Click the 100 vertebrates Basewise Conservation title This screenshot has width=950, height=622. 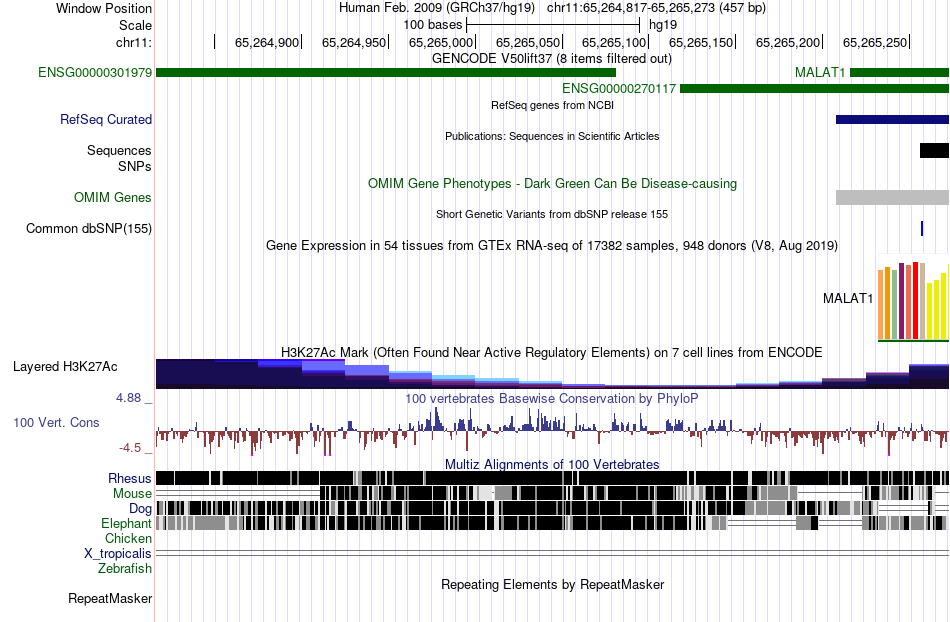click(x=552, y=399)
